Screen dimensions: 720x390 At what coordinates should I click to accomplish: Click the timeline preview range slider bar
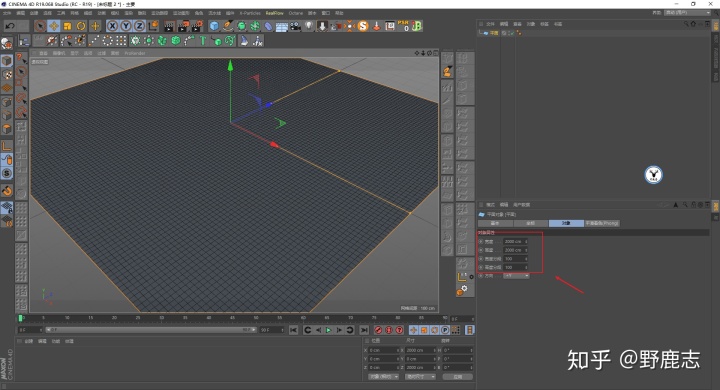[151, 330]
